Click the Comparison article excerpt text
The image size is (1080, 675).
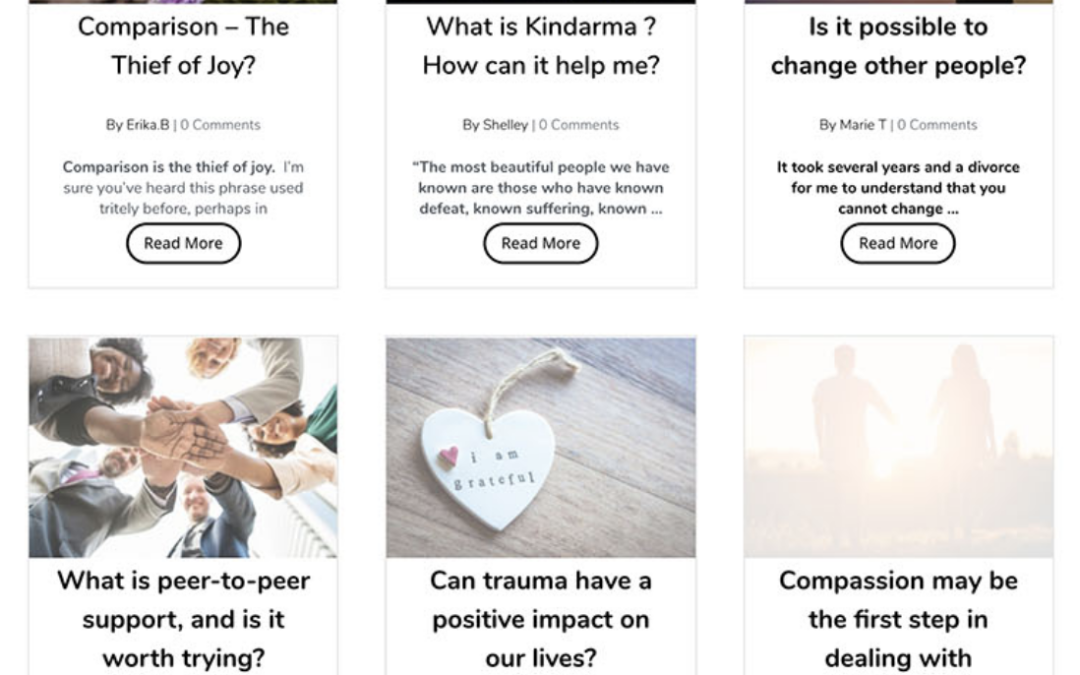click(183, 188)
